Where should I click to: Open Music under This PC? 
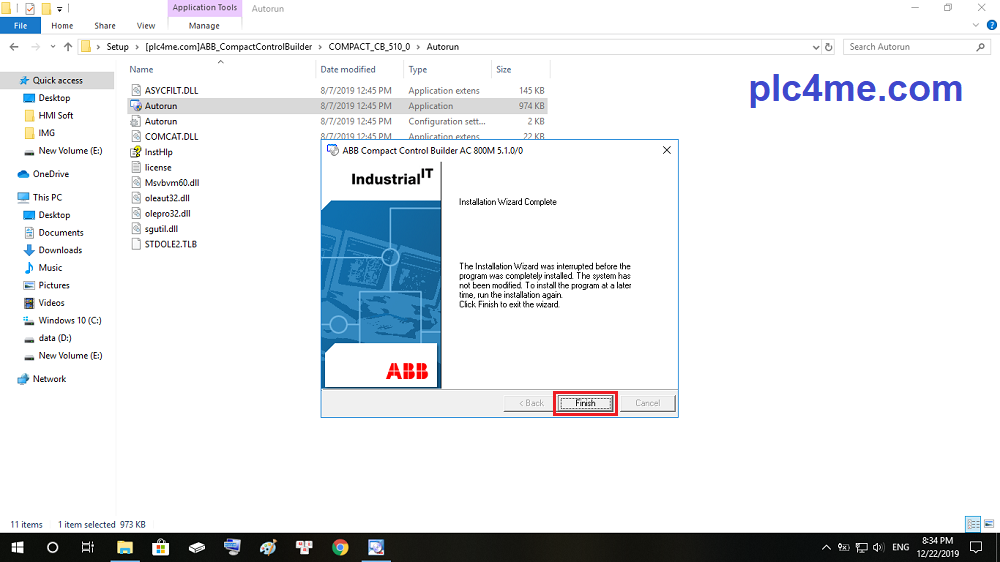pos(50,268)
